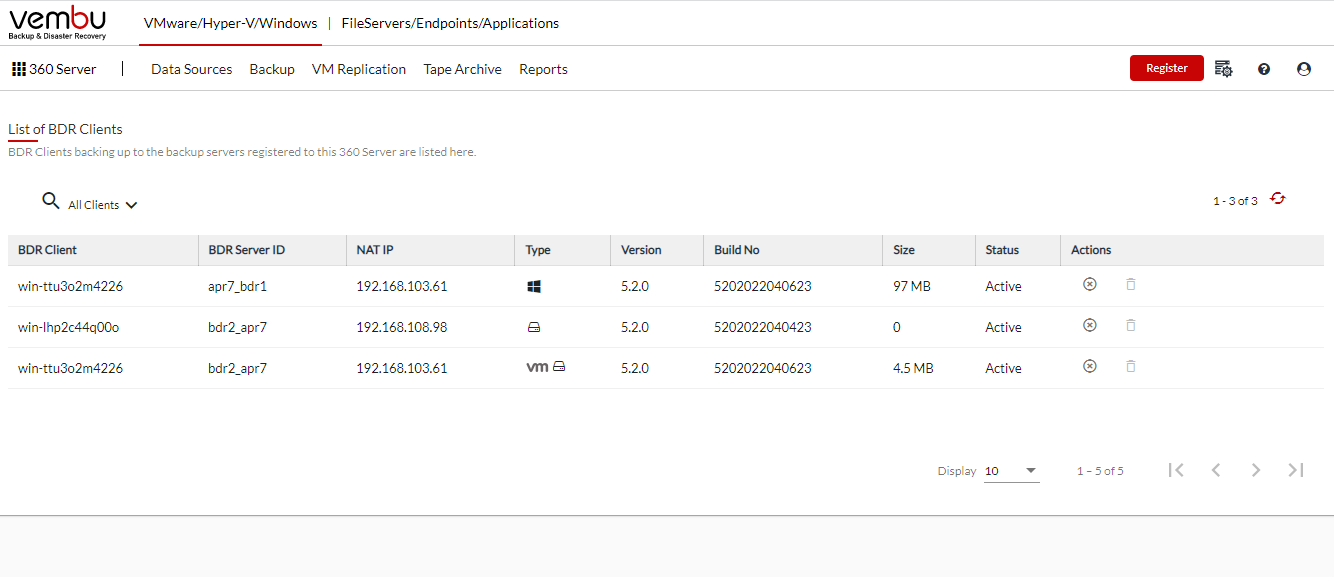This screenshot has height=577, width=1334.
Task: Click the Size column header
Action: (904, 250)
